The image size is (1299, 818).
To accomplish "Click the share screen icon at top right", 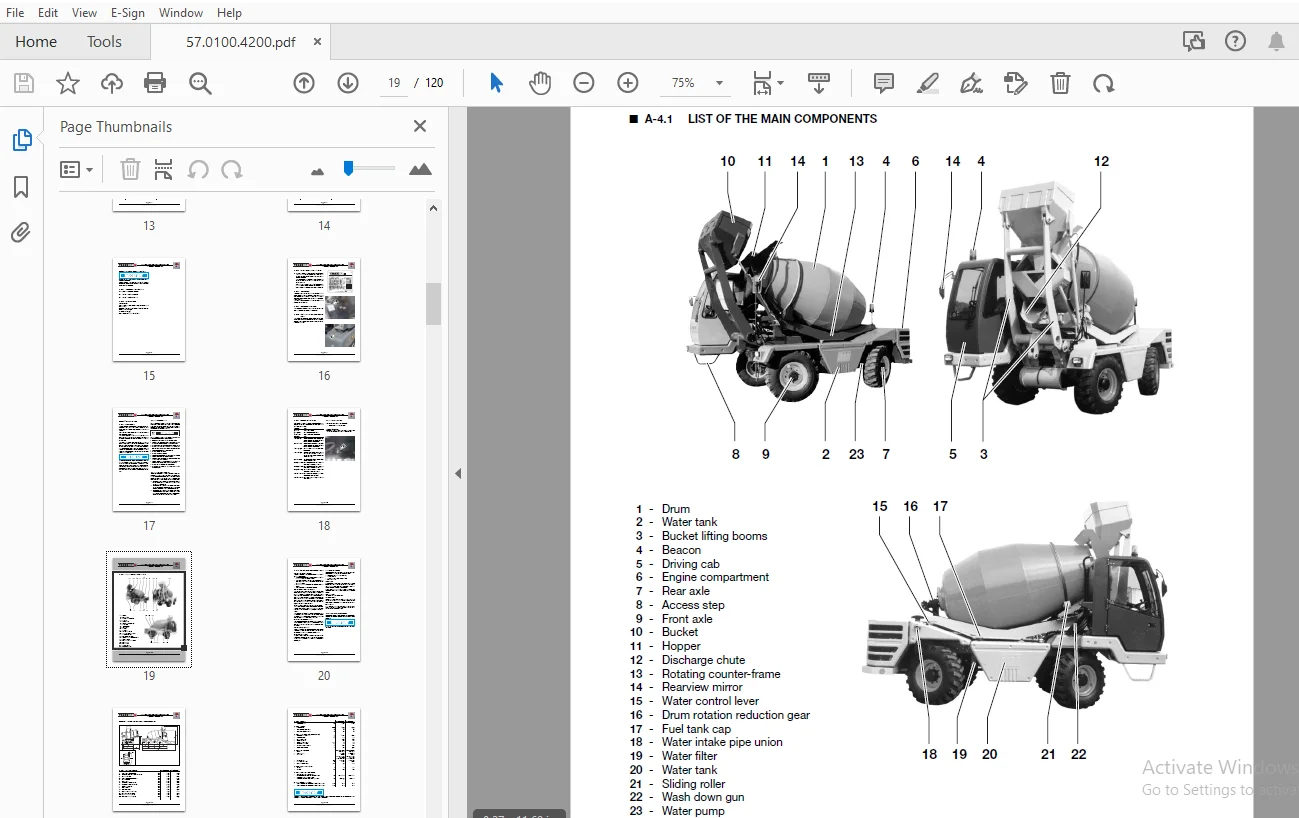I will [1193, 41].
